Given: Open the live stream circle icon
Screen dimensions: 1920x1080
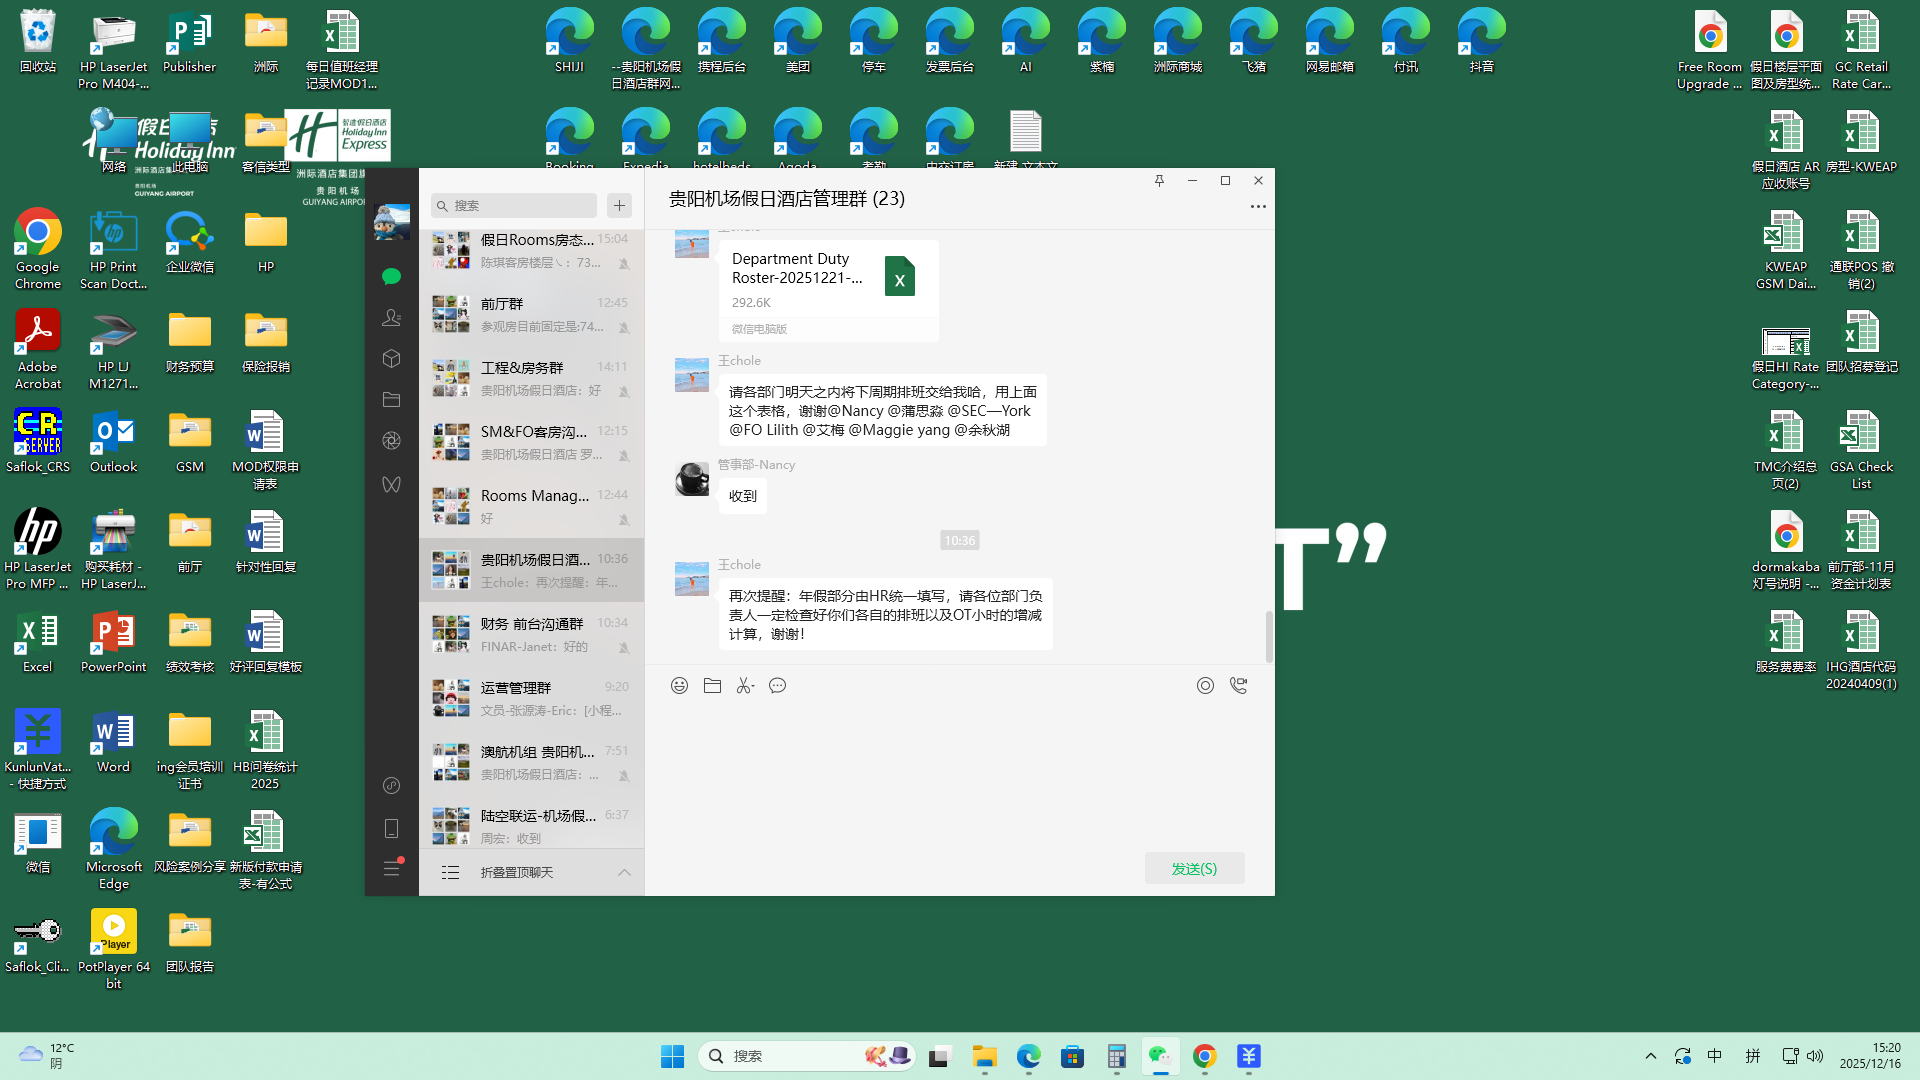Looking at the screenshot, I should tap(1205, 686).
